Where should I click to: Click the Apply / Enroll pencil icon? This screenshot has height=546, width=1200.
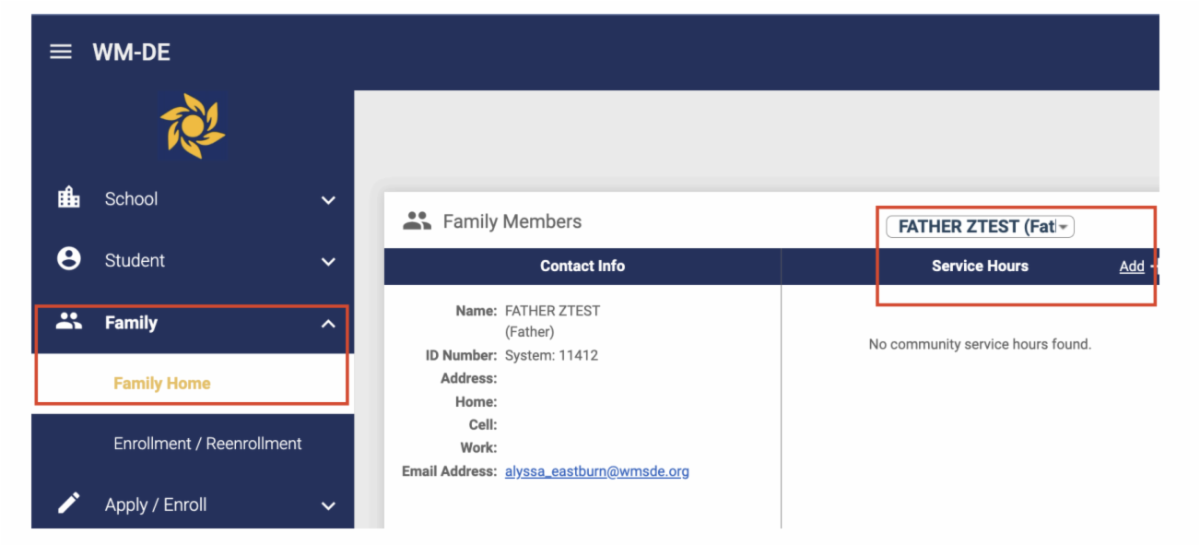[x=68, y=504]
